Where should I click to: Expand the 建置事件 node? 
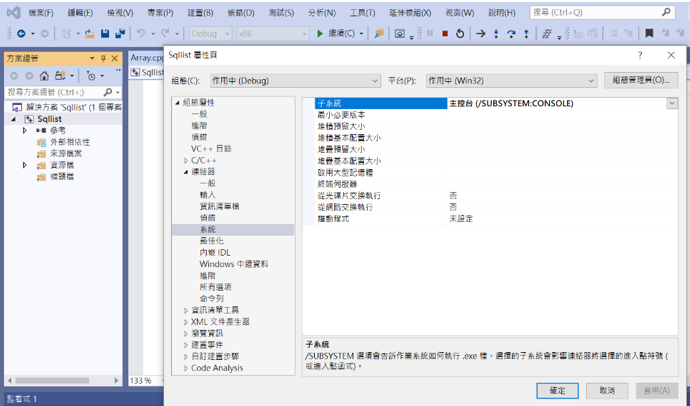pyautogui.click(x=186, y=345)
